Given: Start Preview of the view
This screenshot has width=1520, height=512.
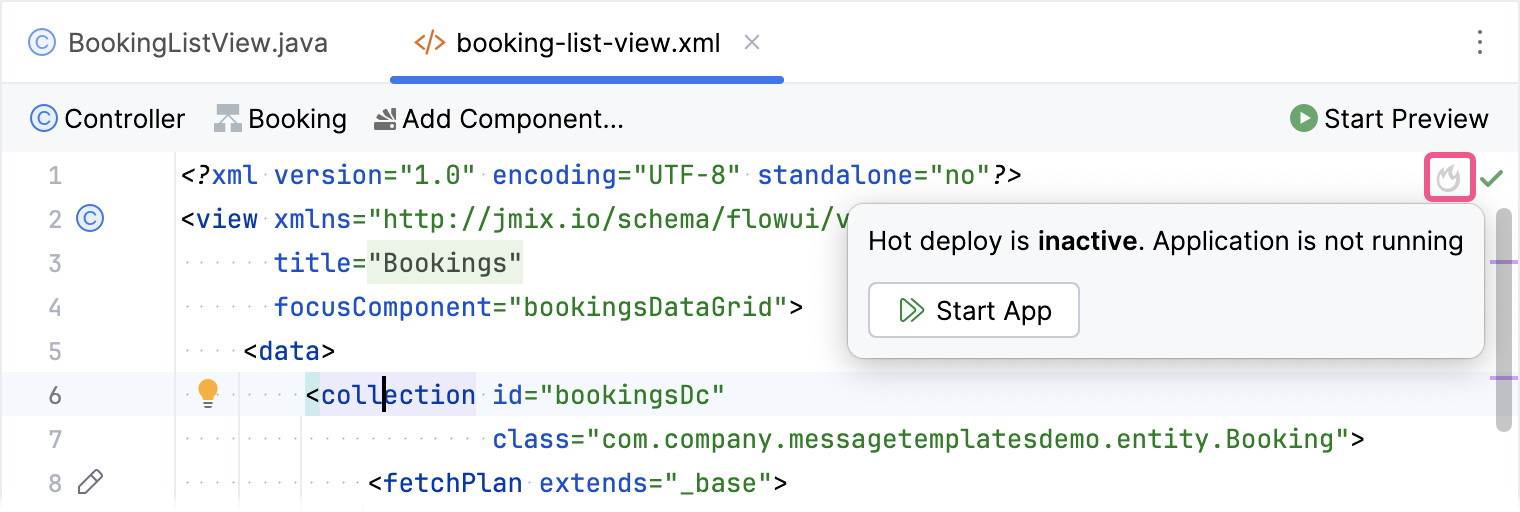Looking at the screenshot, I should click(x=1389, y=119).
